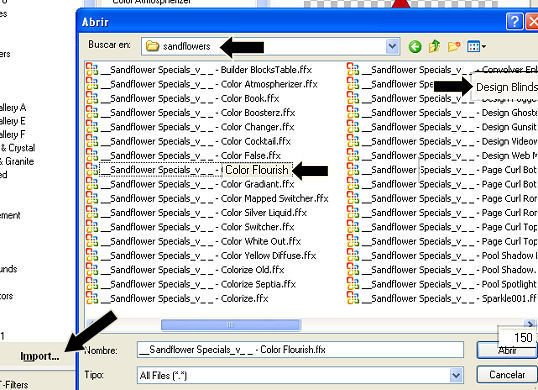The height and width of the screenshot is (390, 538).
Task: Go up one folder level icon
Action: (434, 46)
